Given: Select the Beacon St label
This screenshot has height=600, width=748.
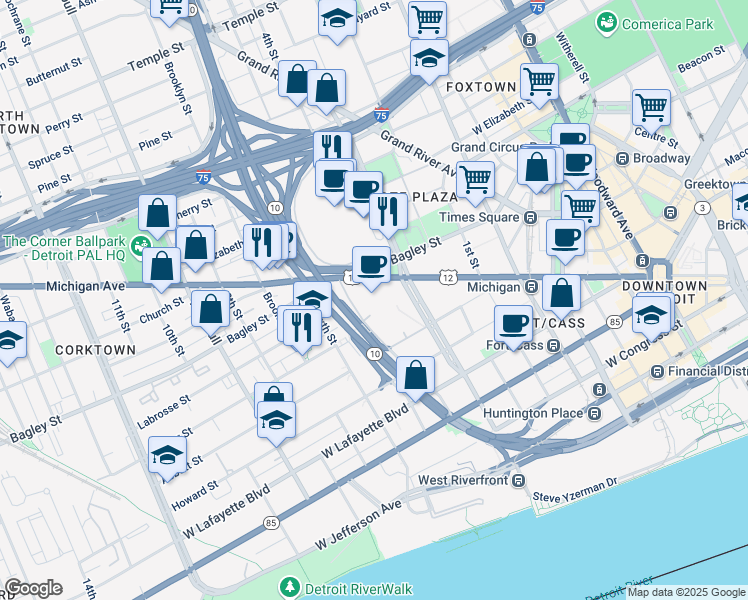Looking at the screenshot, I should tap(701, 59).
